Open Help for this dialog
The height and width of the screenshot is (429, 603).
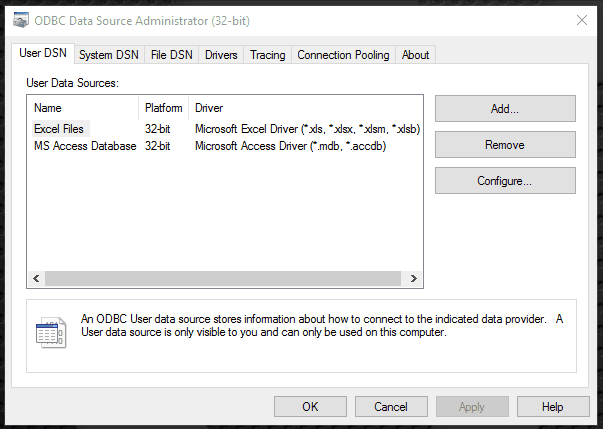[x=553, y=407]
